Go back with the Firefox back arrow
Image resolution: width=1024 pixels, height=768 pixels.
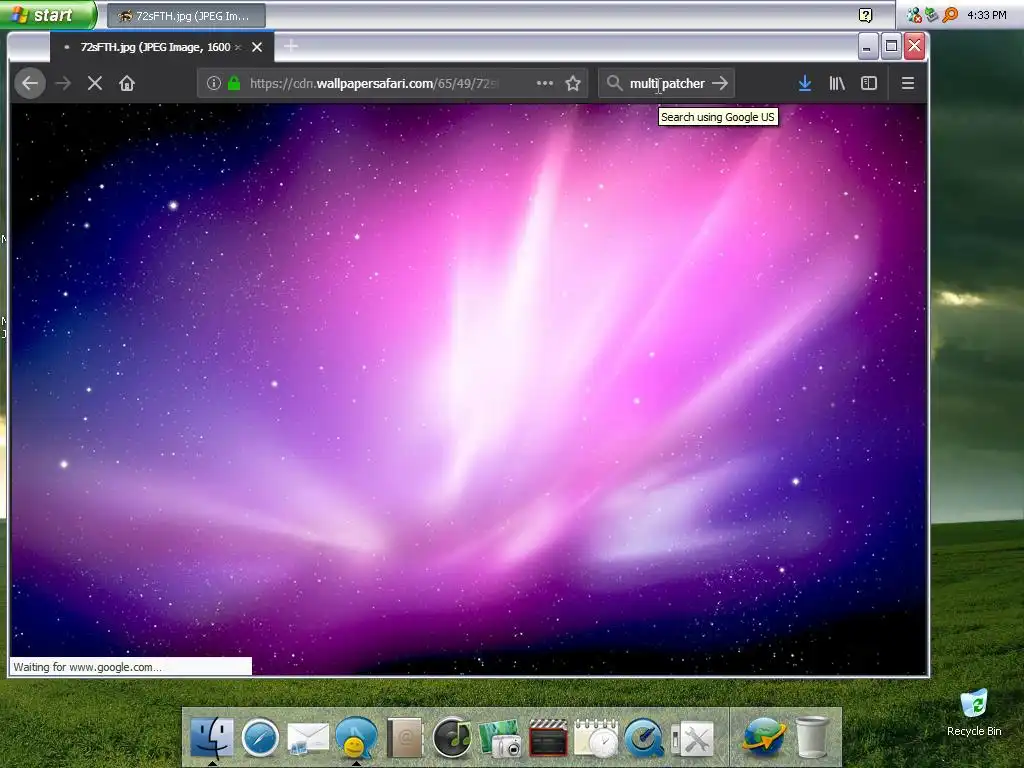point(29,84)
